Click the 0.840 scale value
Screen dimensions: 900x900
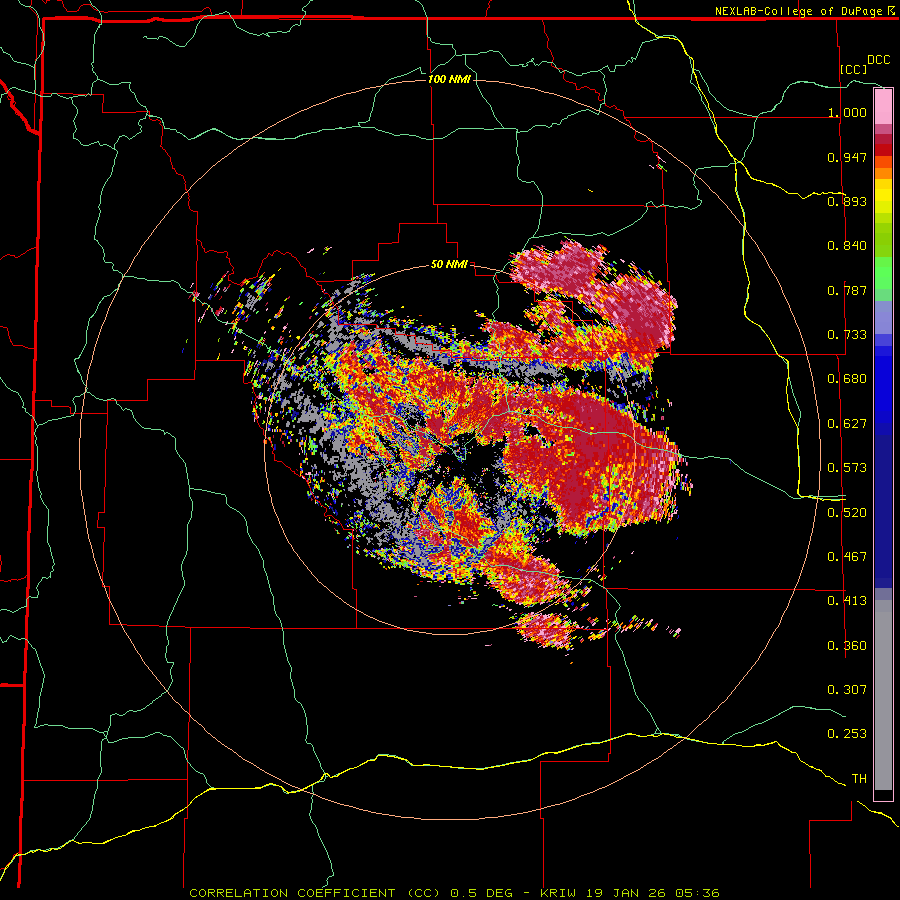tap(847, 246)
